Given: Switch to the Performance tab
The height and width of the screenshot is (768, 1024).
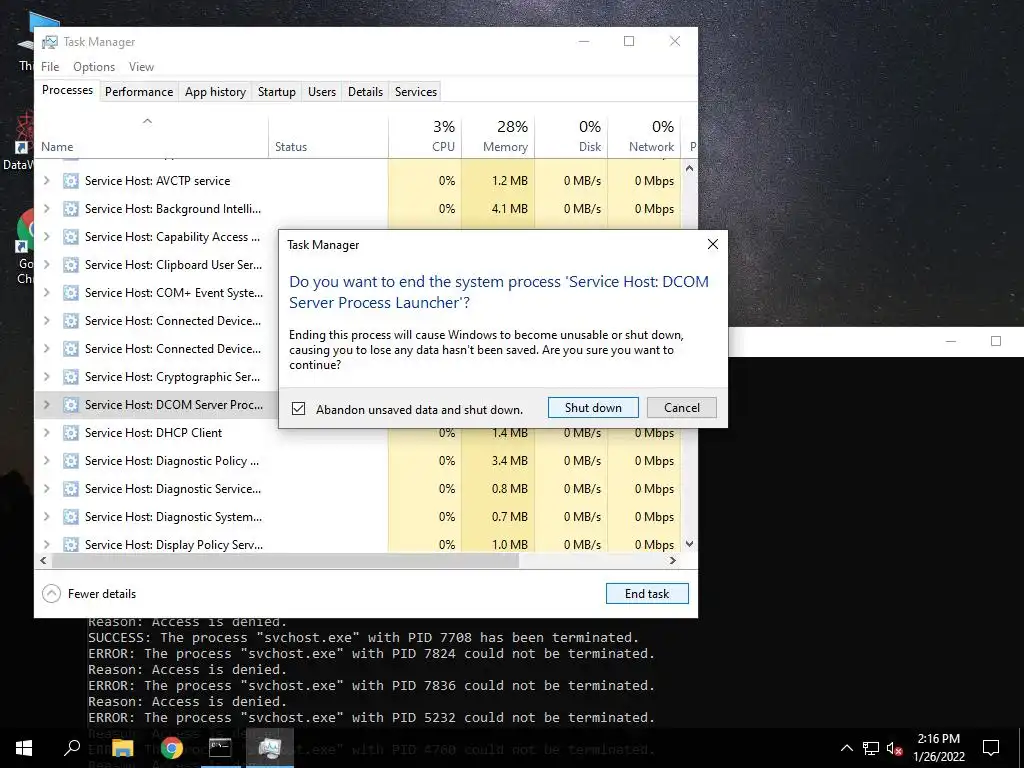Looking at the screenshot, I should [138, 92].
